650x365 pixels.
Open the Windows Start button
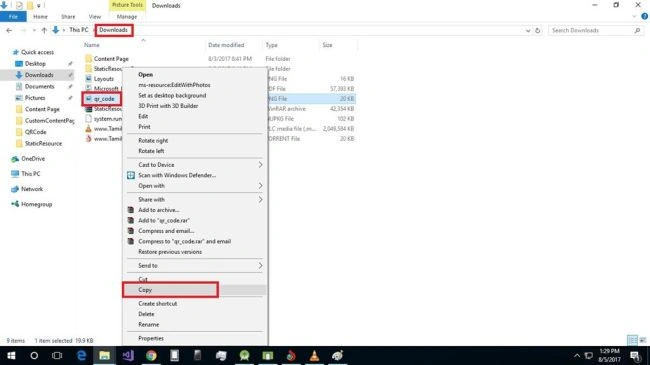tap(11, 355)
